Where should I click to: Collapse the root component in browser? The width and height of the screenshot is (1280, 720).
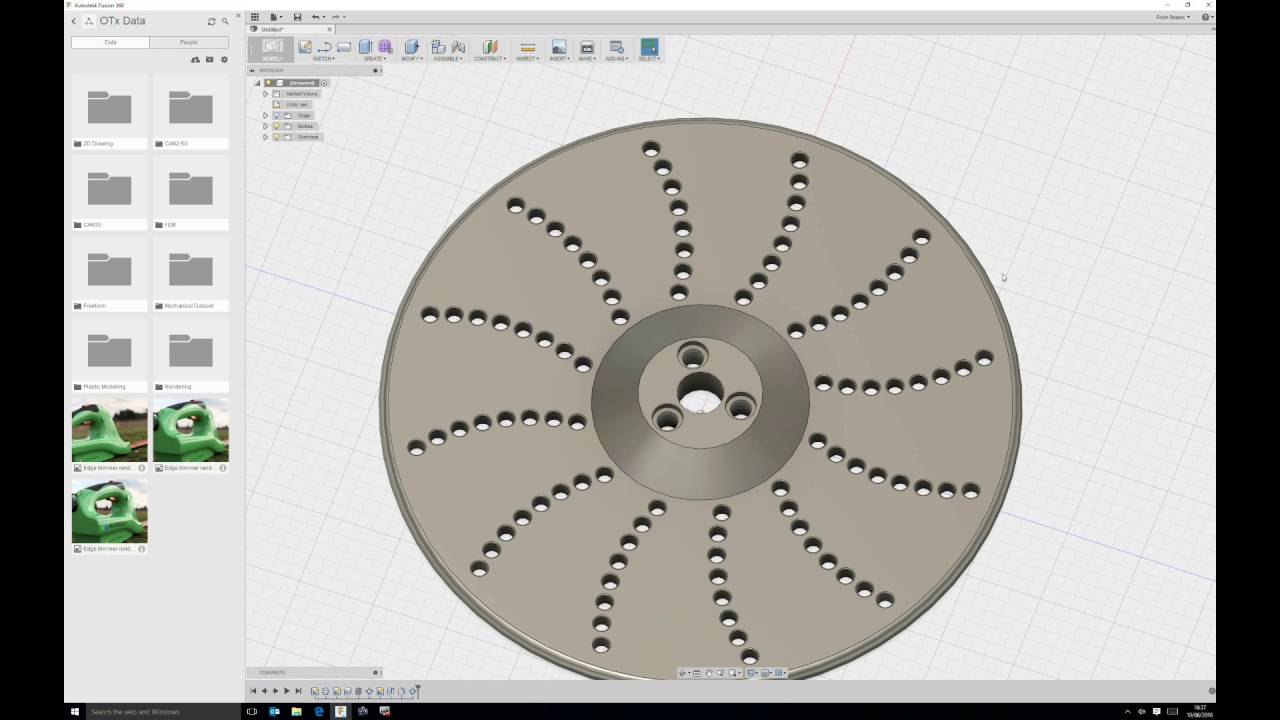coord(257,83)
